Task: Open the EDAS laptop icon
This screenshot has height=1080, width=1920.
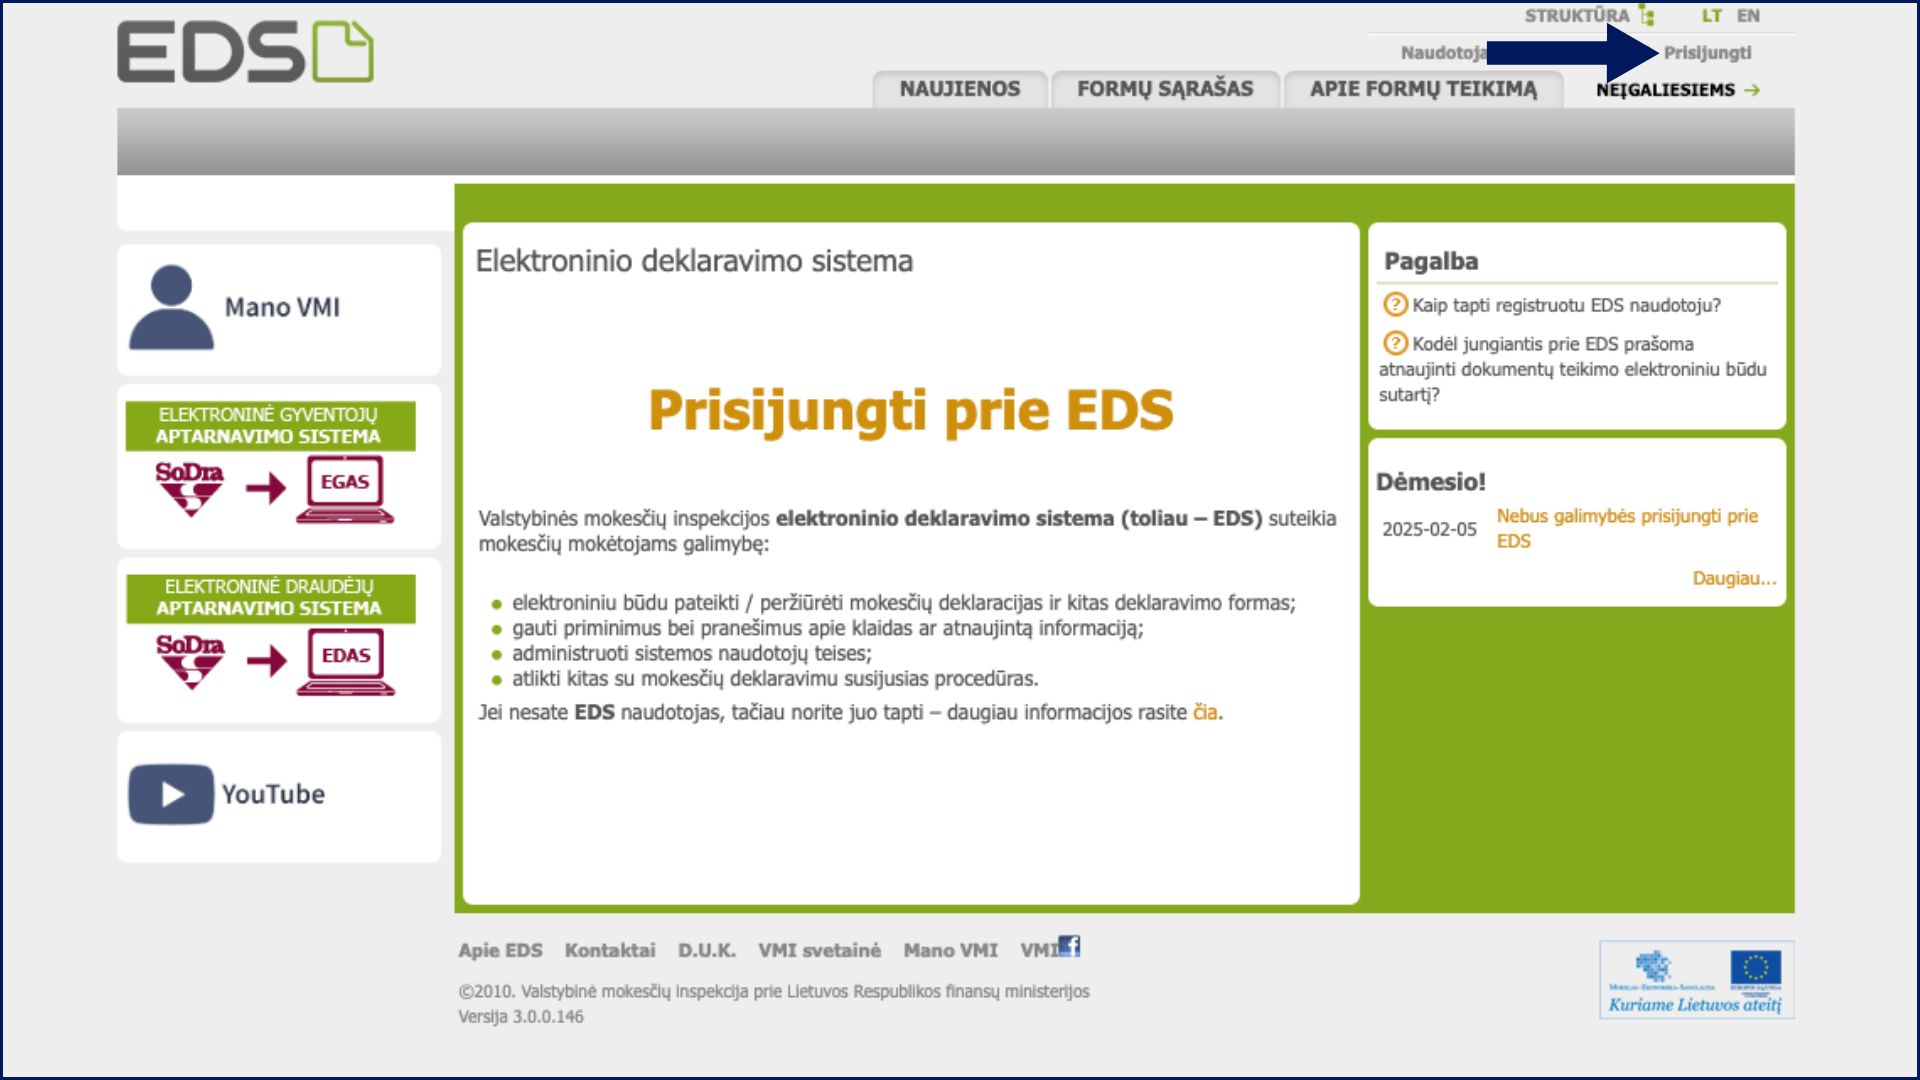Action: (346, 661)
